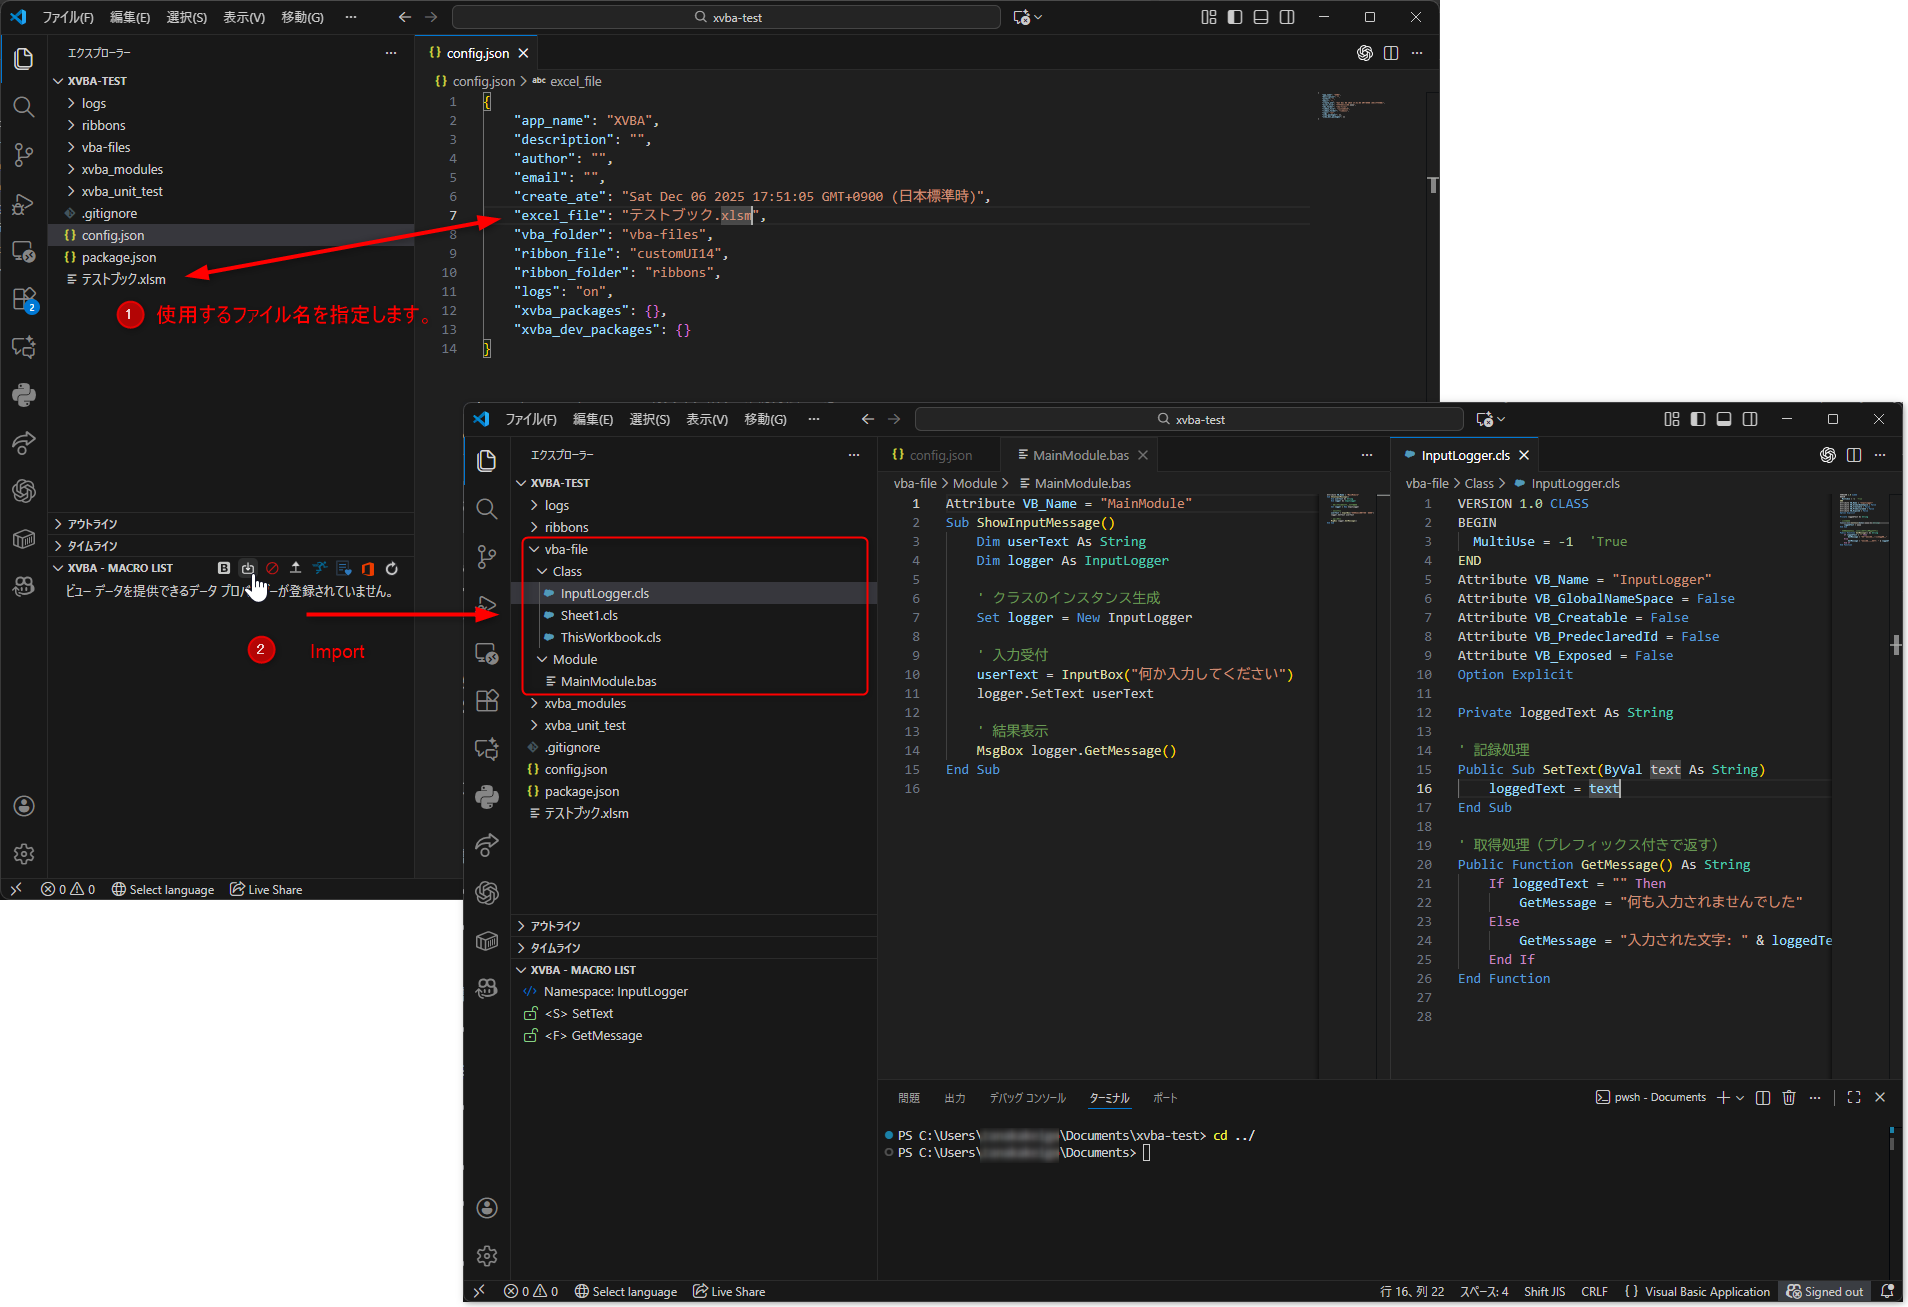Click Select language in front window status bar
The width and height of the screenshot is (1908, 1307).
click(626, 1292)
